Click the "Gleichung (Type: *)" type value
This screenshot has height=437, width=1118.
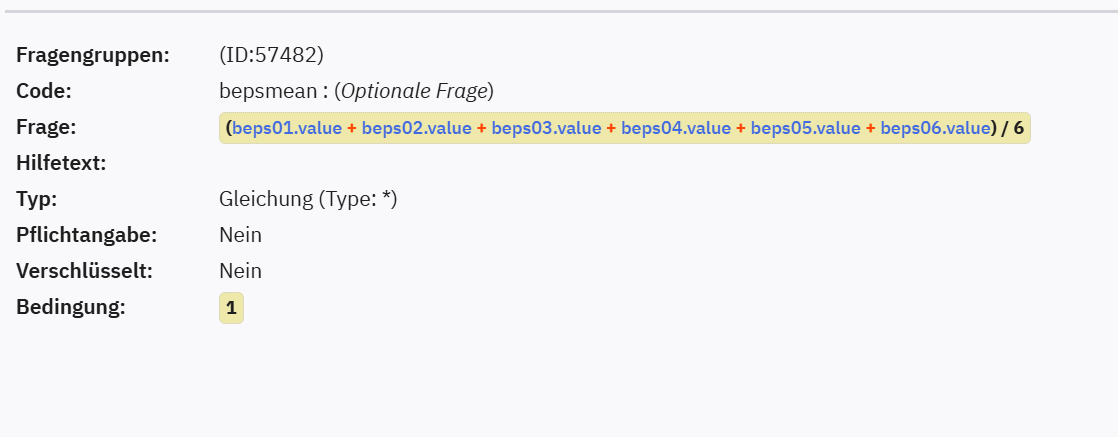pos(308,199)
